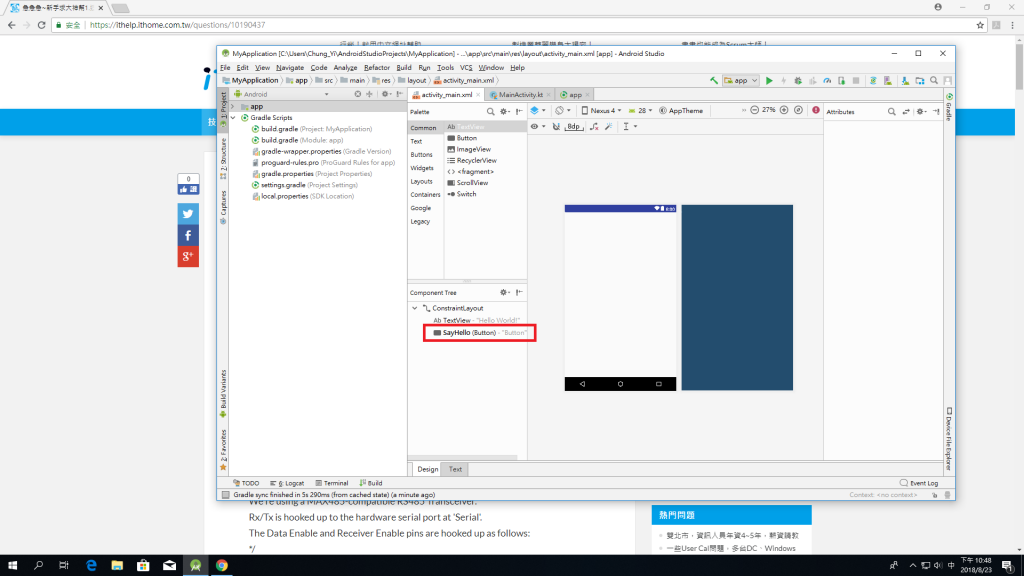The width and height of the screenshot is (1024, 576).
Task: Toggle the Gradle tool window
Action: [x=949, y=107]
